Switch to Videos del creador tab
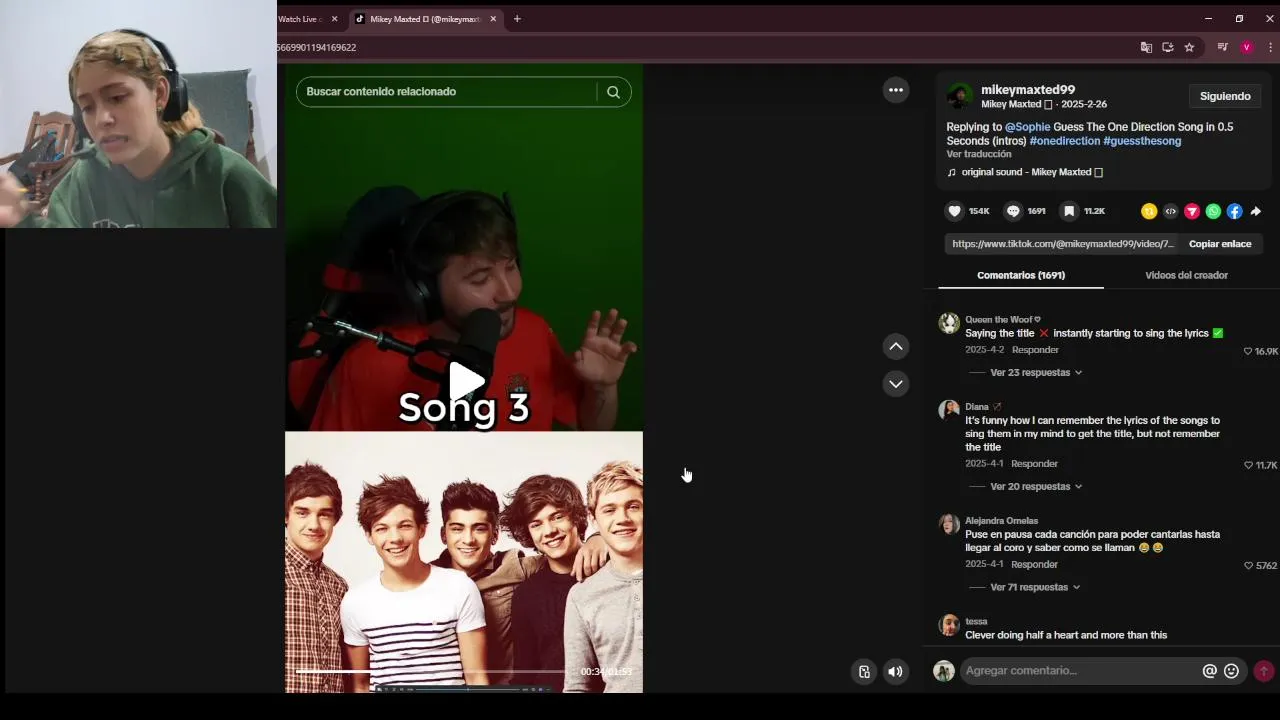1280x720 pixels. point(1186,275)
